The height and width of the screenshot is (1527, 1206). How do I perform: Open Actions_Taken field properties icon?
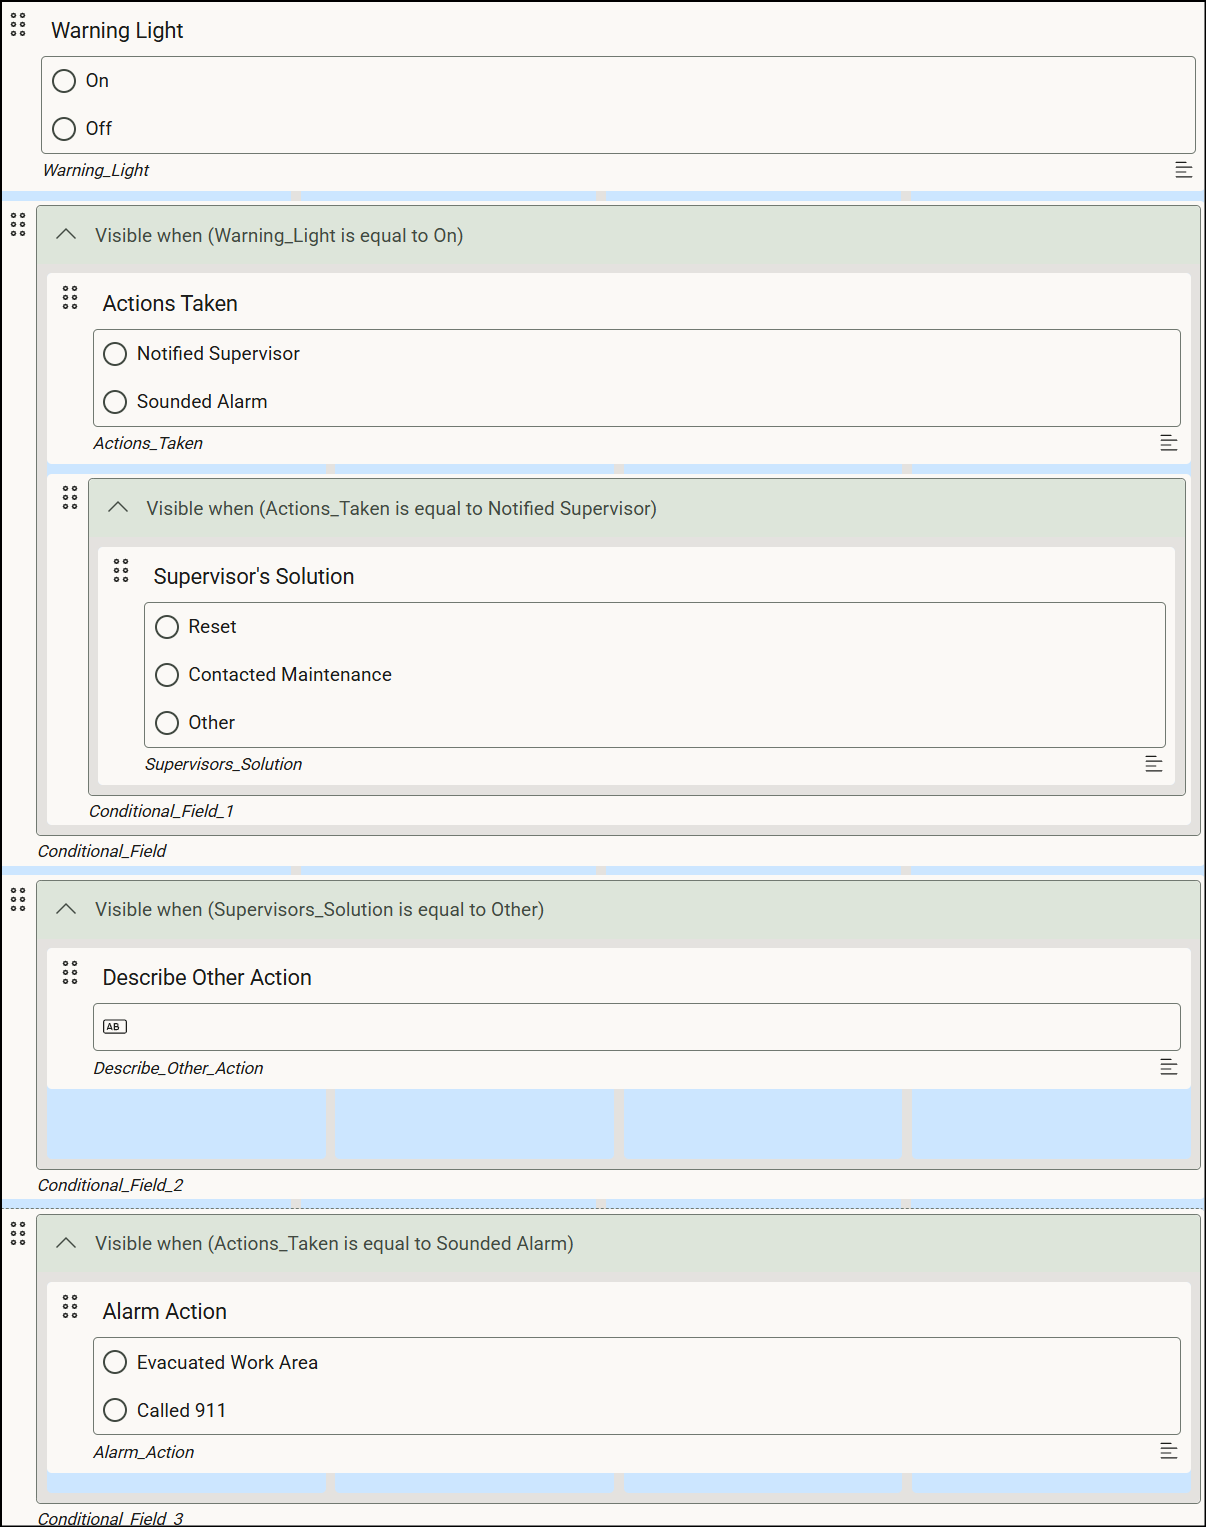point(1168,443)
